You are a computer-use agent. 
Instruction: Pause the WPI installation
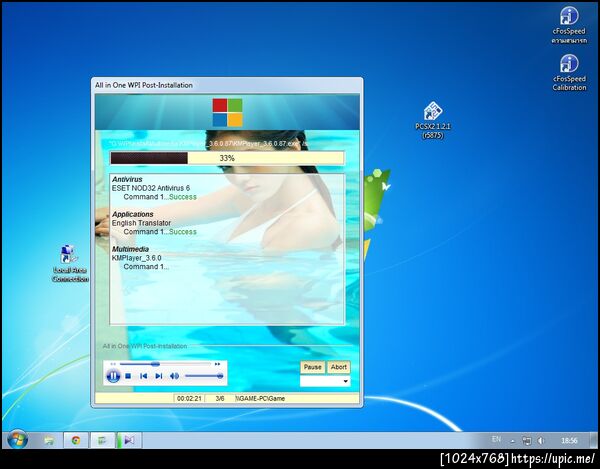[x=313, y=367]
